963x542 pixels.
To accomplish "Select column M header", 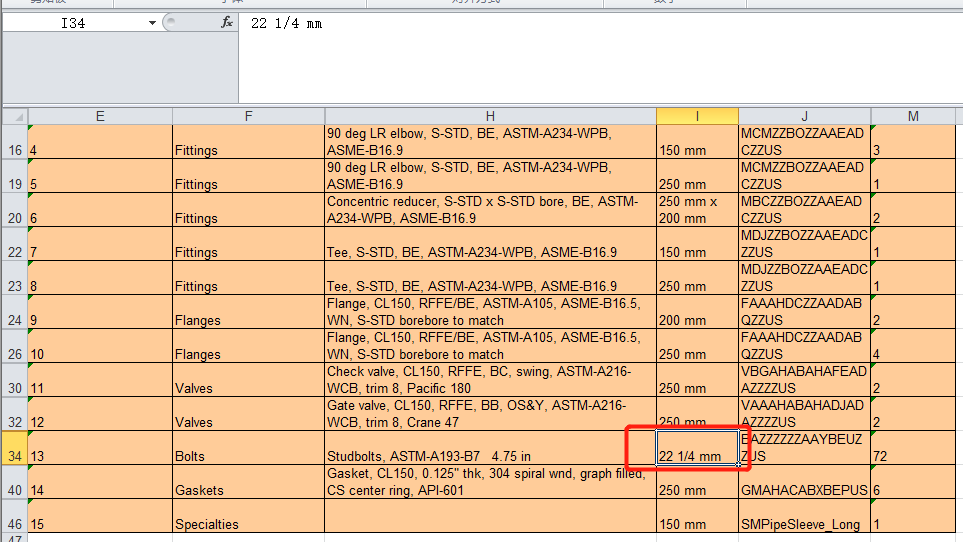I will coord(913,117).
